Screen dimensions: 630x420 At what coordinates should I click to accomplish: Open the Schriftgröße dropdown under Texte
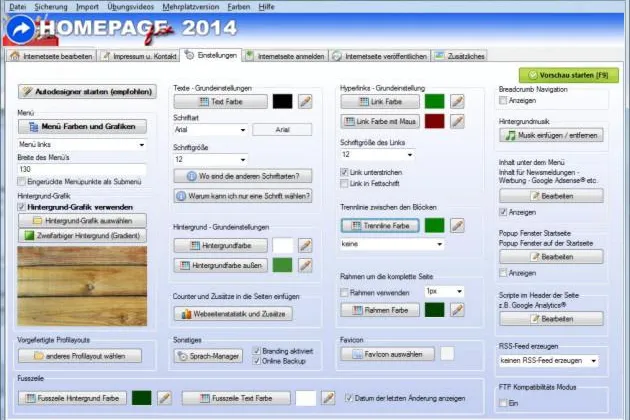pos(211,160)
